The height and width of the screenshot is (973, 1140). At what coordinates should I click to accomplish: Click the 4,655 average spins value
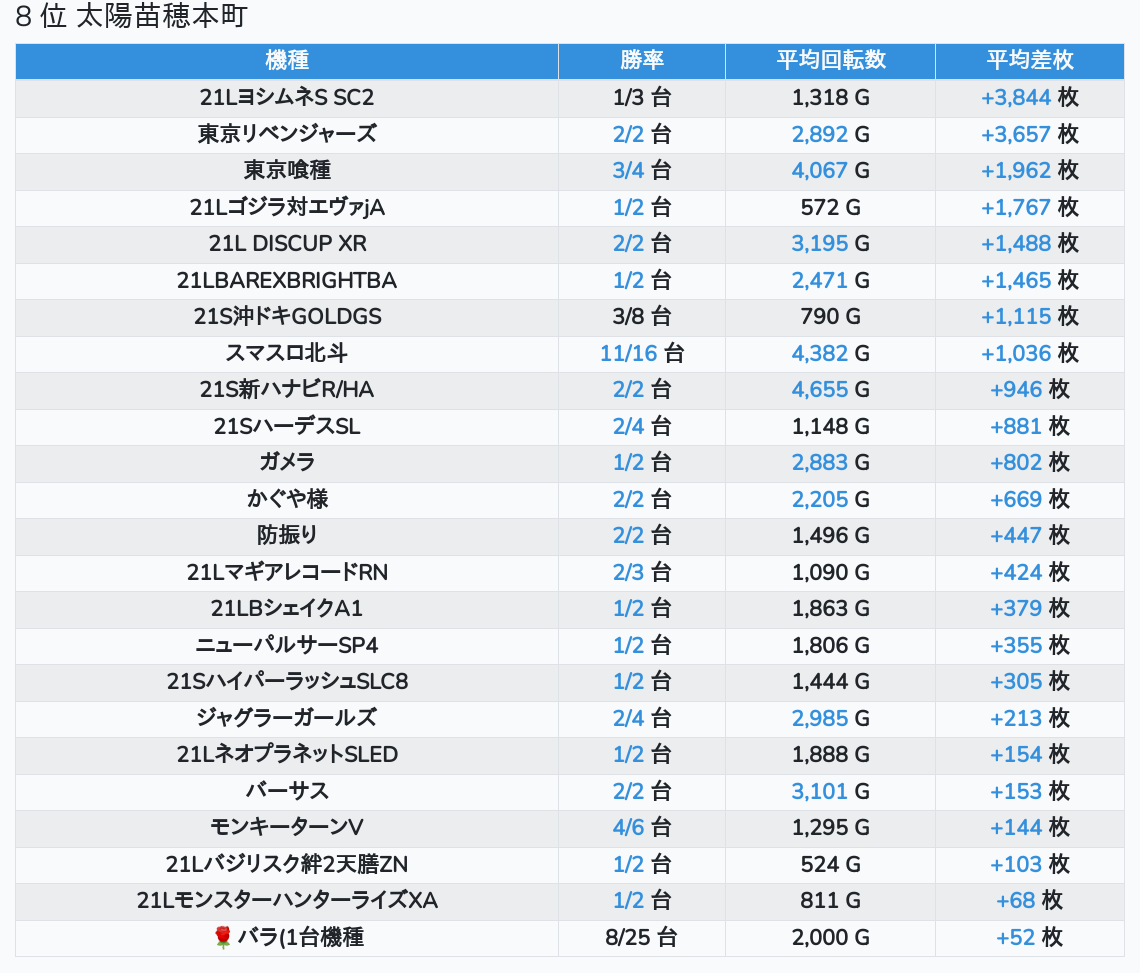819,390
